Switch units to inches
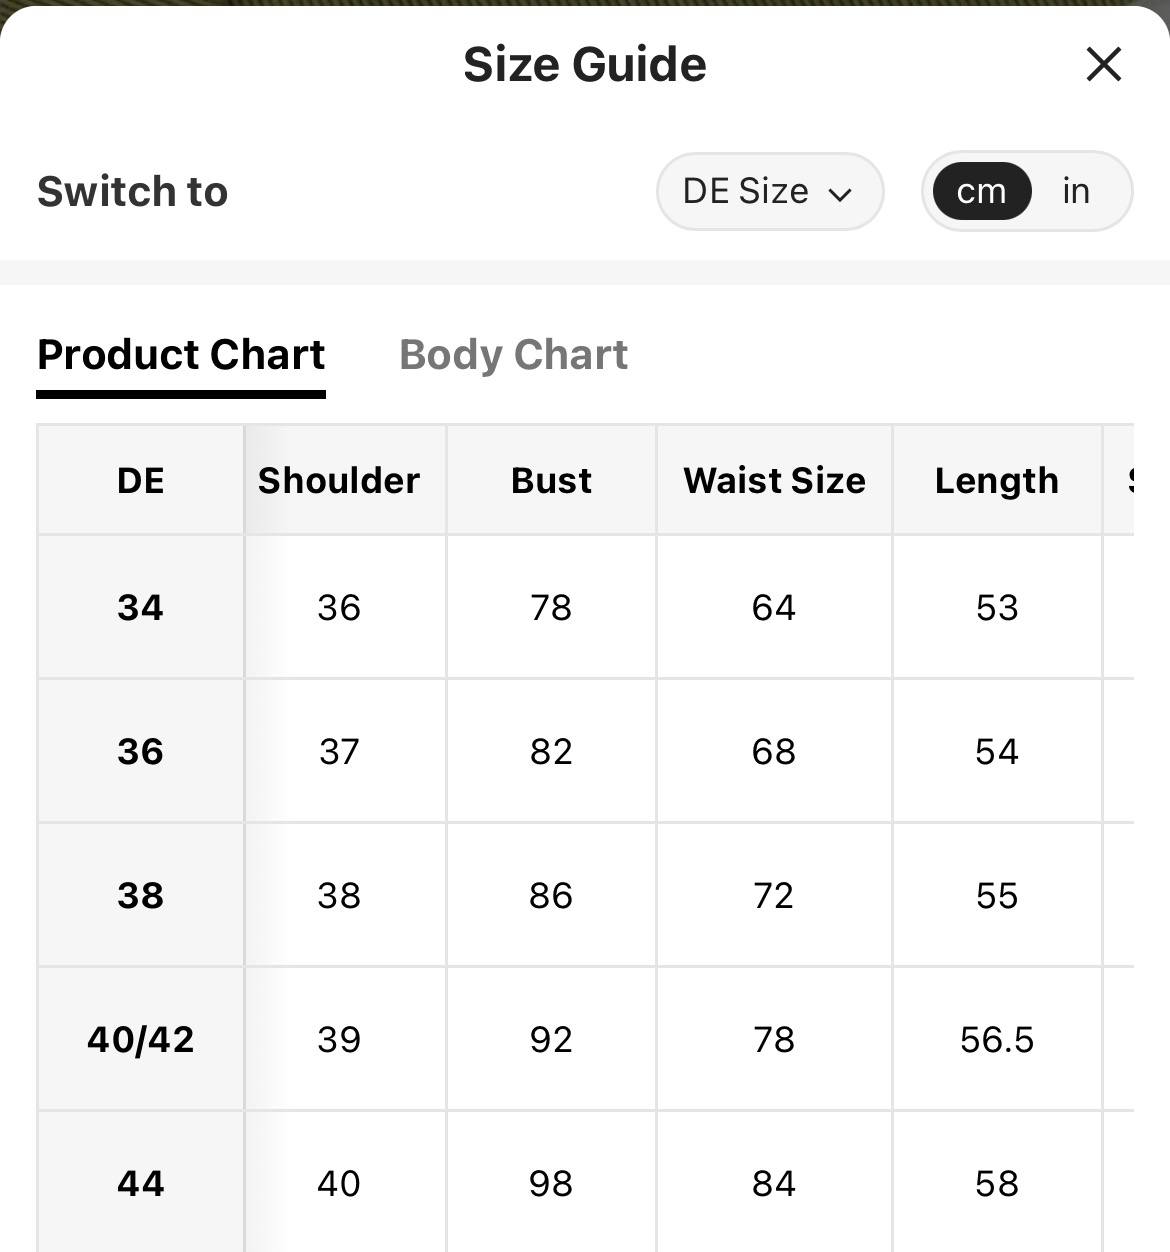 1076,191
